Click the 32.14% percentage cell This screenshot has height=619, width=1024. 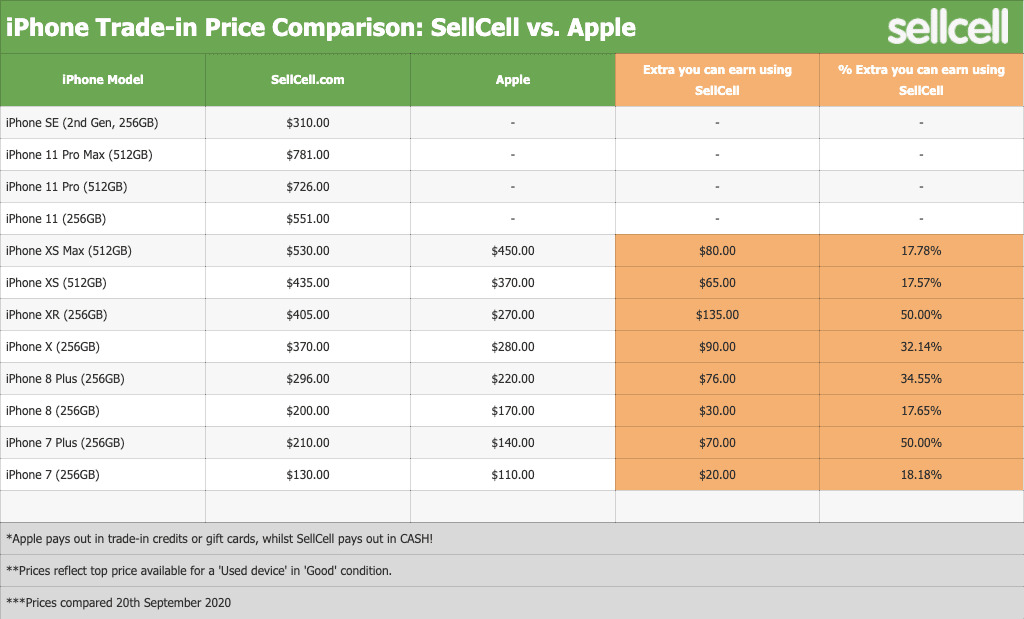pyautogui.click(x=921, y=347)
